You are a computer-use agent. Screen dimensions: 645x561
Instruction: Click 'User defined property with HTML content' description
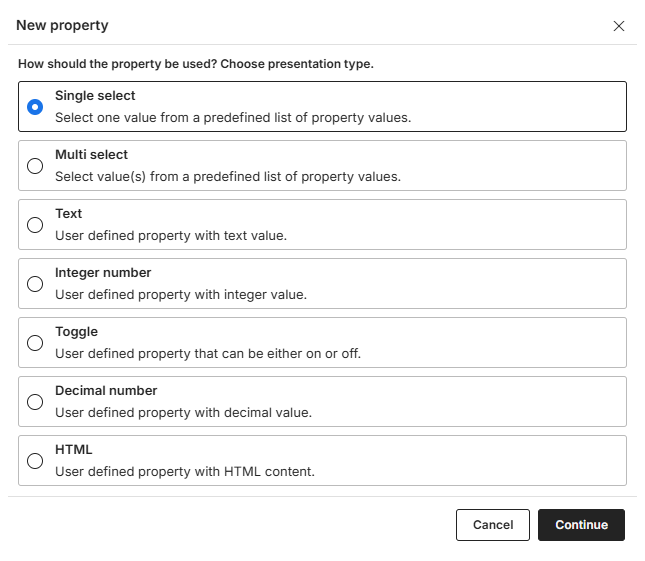tap(185, 471)
